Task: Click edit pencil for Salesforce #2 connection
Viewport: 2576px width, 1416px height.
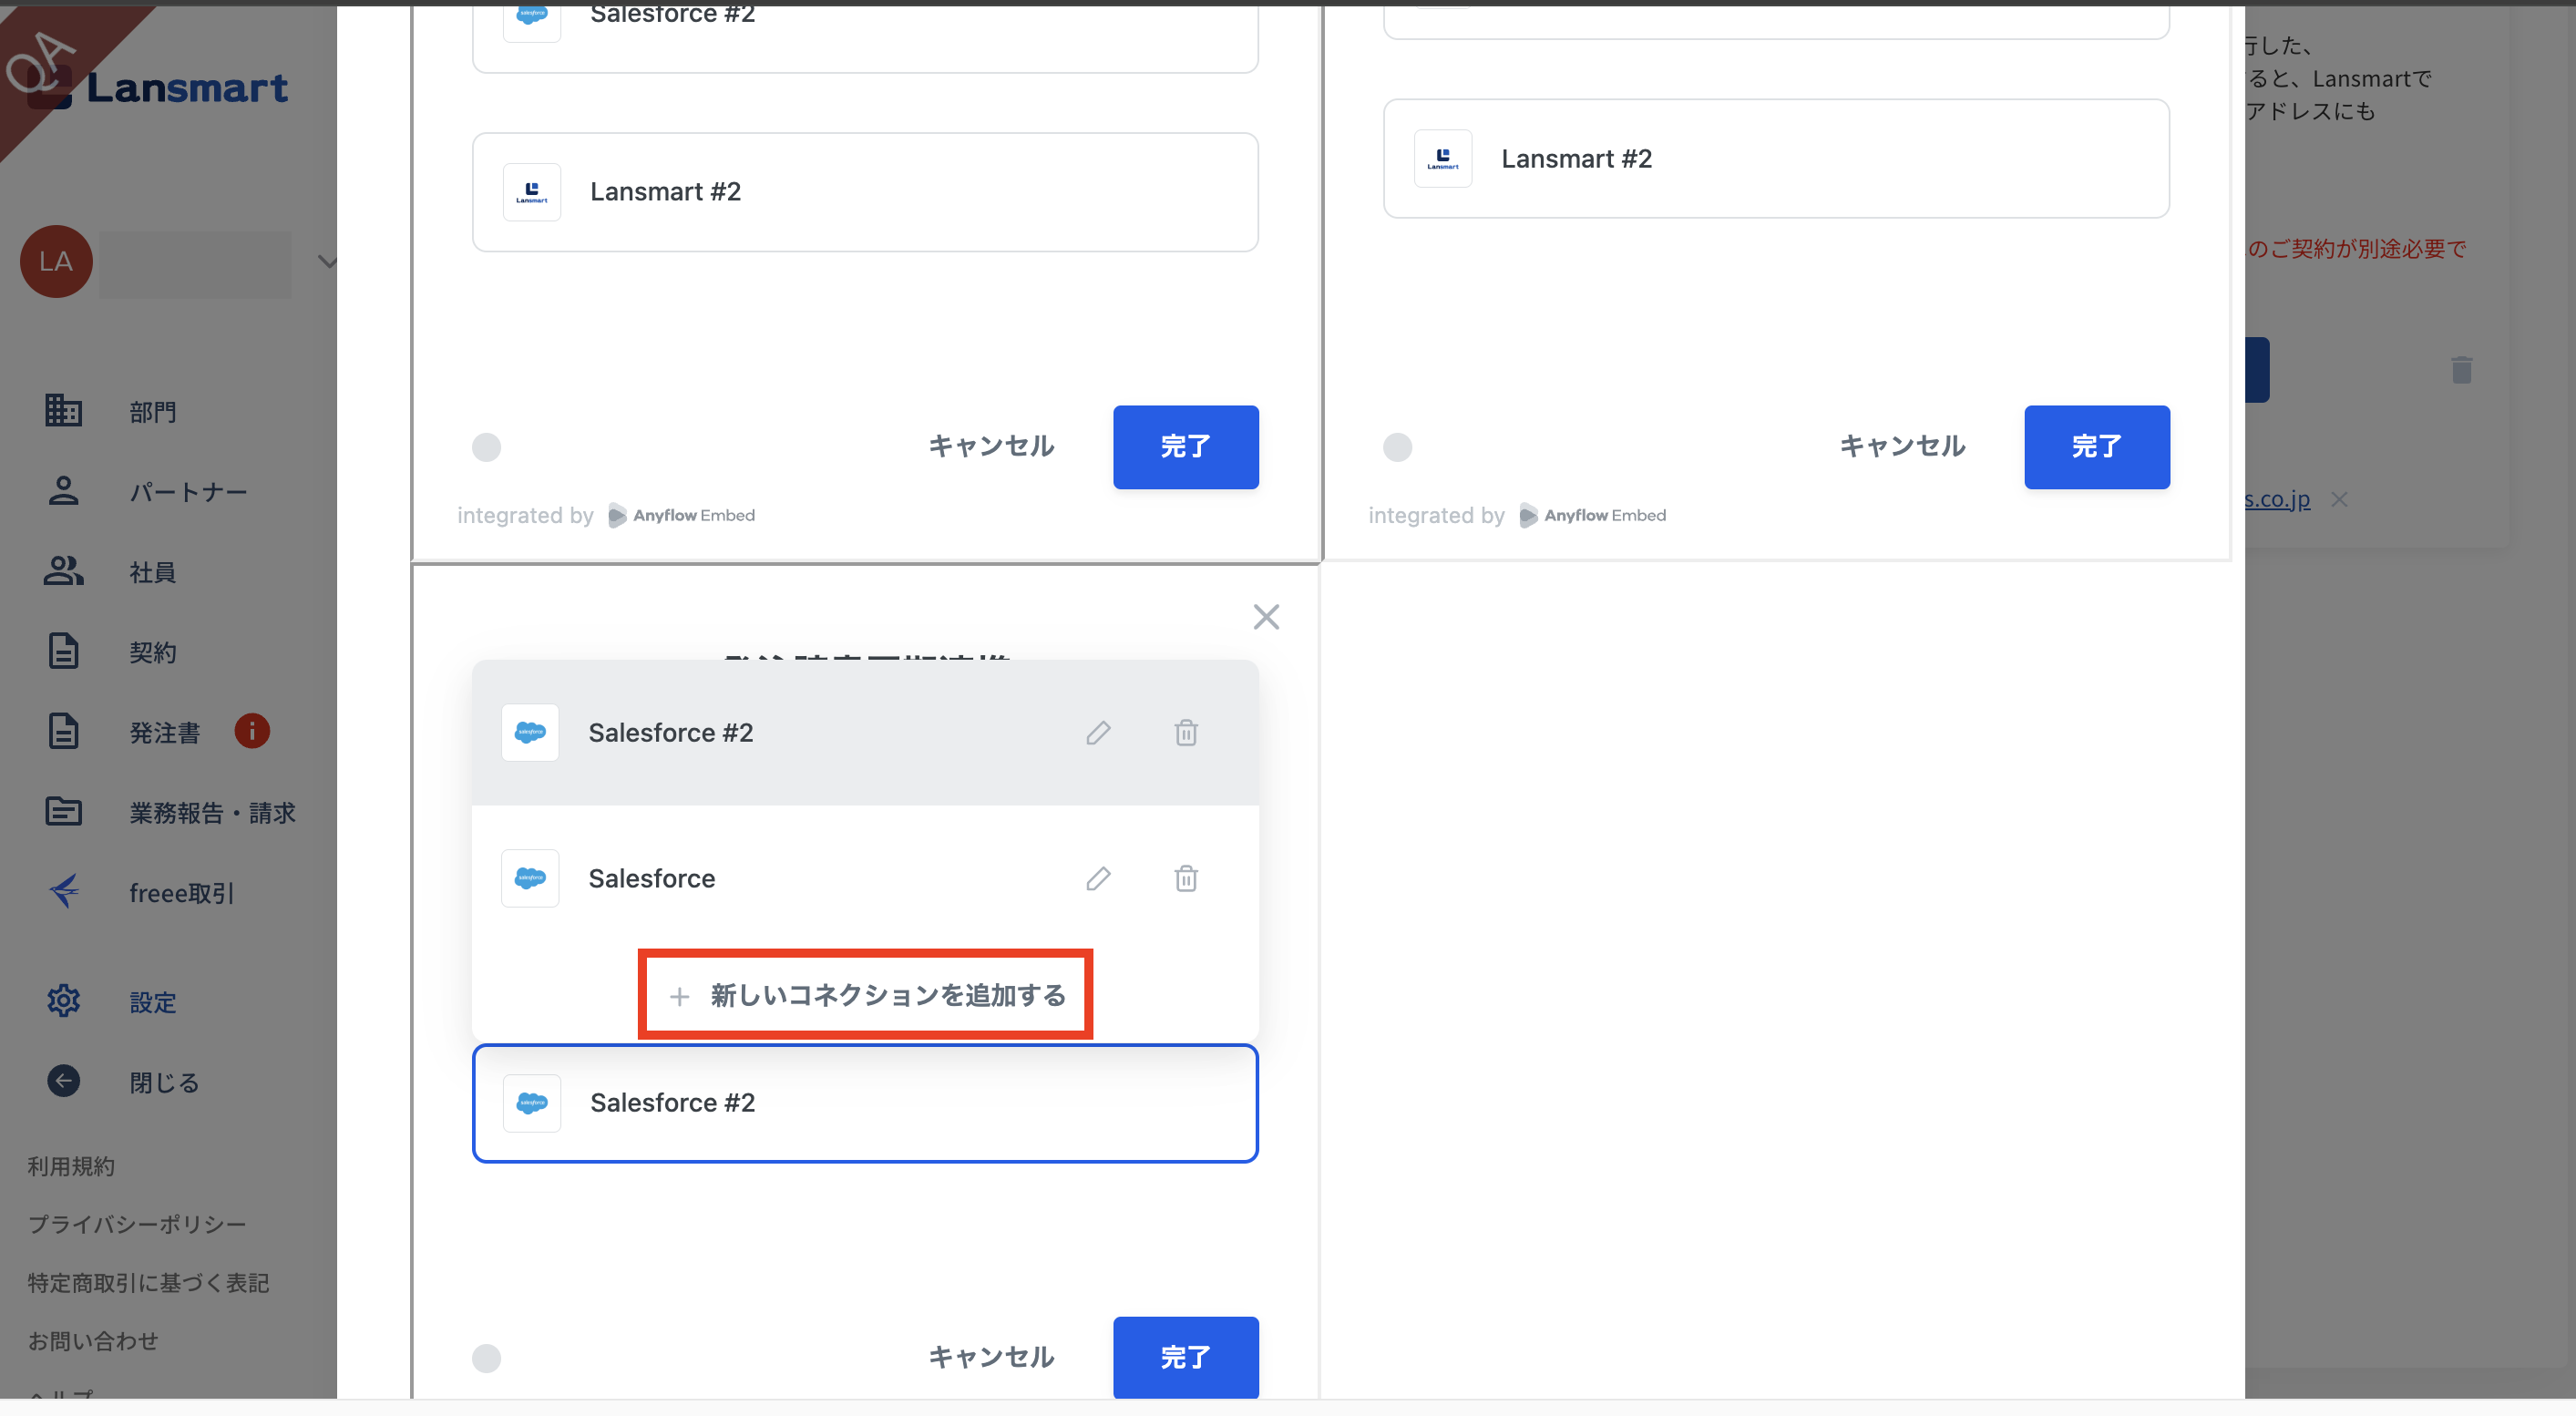Action: (x=1098, y=733)
